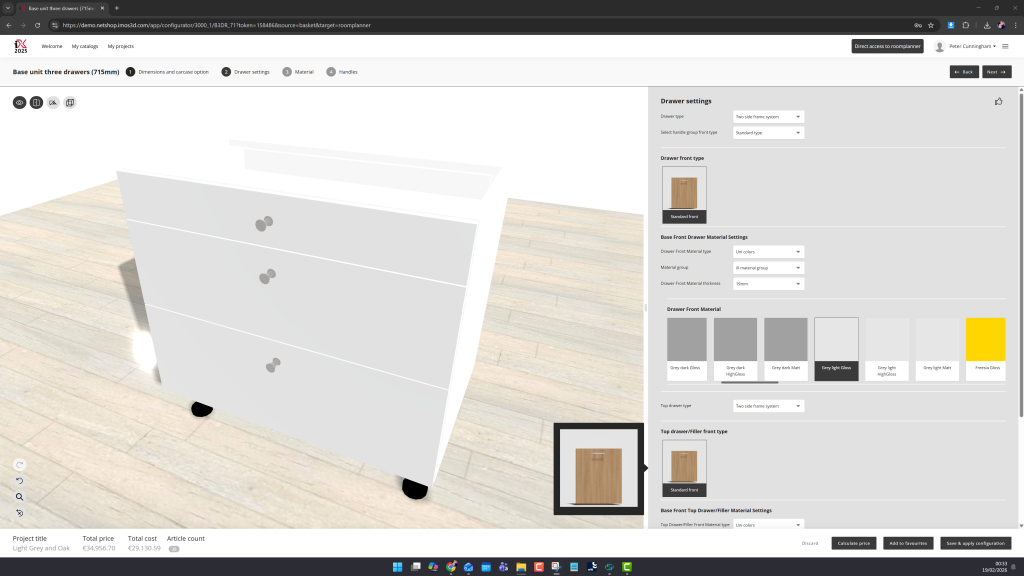Click Save & apply configuration button

975,543
